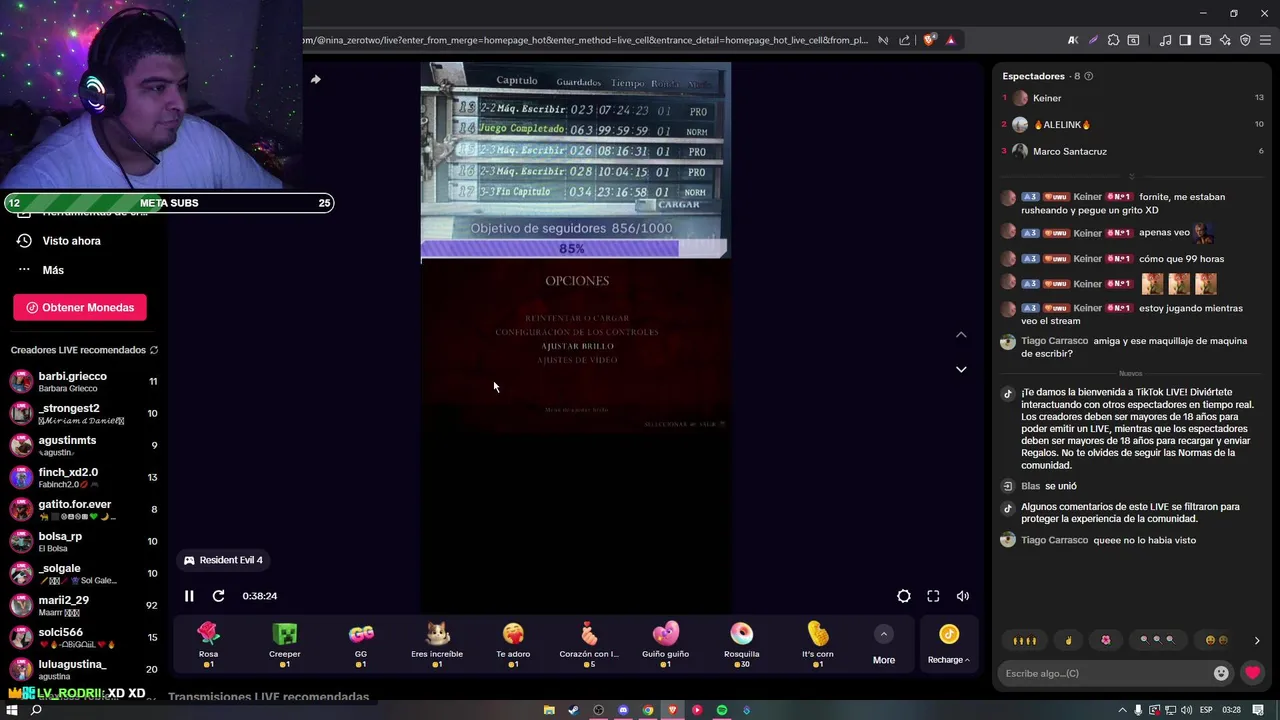Screen dimensions: 1280x720
Task: Send flower quick emoji reaction
Action: click(x=1106, y=640)
